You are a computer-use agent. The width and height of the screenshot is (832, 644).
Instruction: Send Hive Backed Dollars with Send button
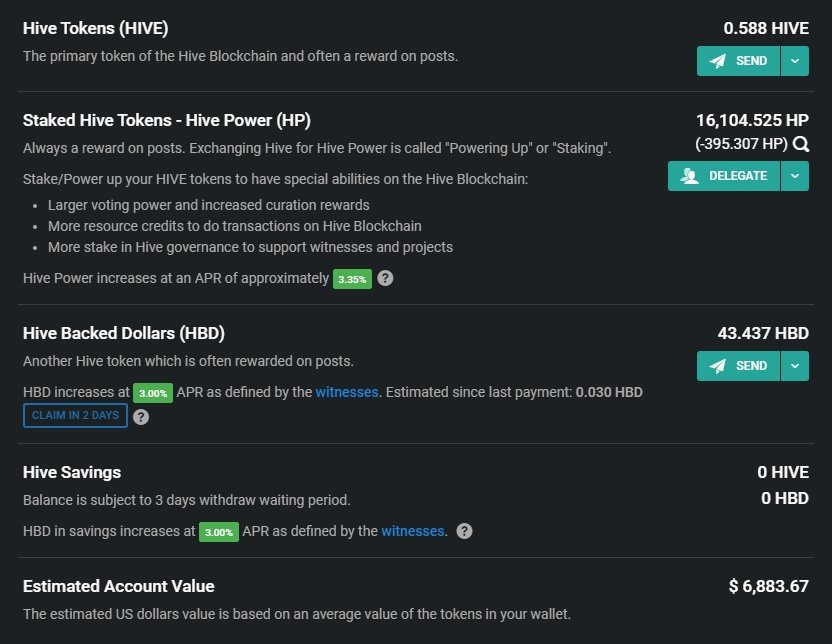[738, 366]
